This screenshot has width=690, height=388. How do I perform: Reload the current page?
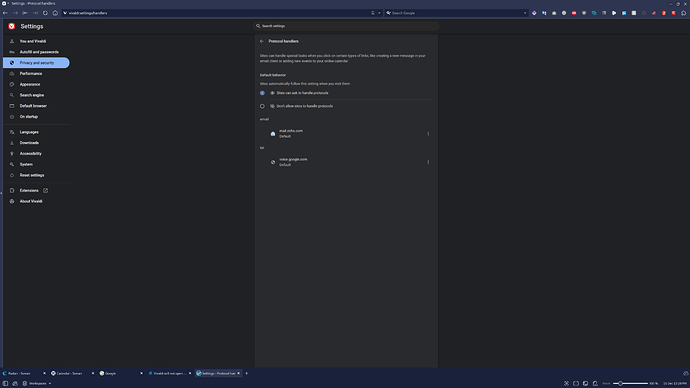coord(45,13)
